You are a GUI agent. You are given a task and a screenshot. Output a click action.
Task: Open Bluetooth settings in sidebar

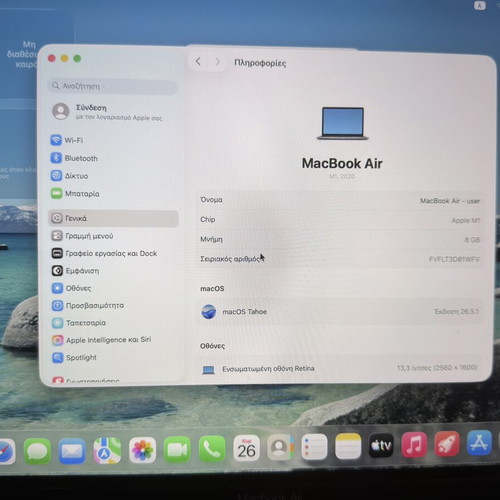tap(74, 158)
